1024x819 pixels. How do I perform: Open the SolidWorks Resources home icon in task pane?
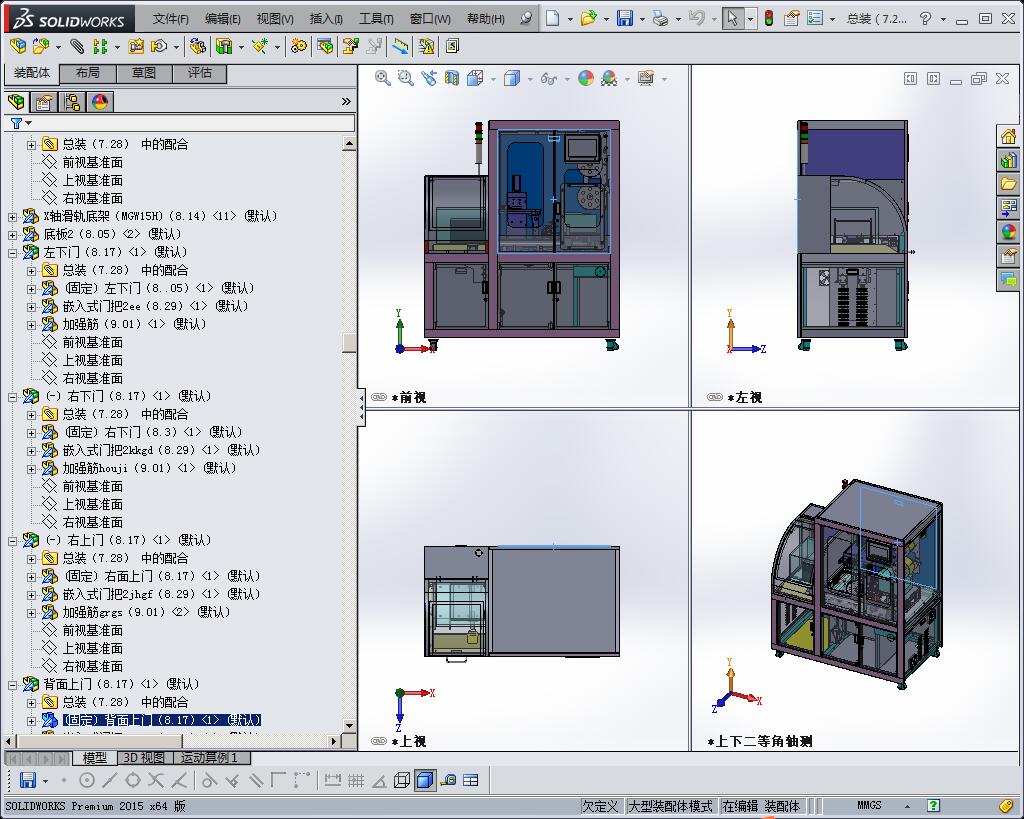pos(1008,136)
